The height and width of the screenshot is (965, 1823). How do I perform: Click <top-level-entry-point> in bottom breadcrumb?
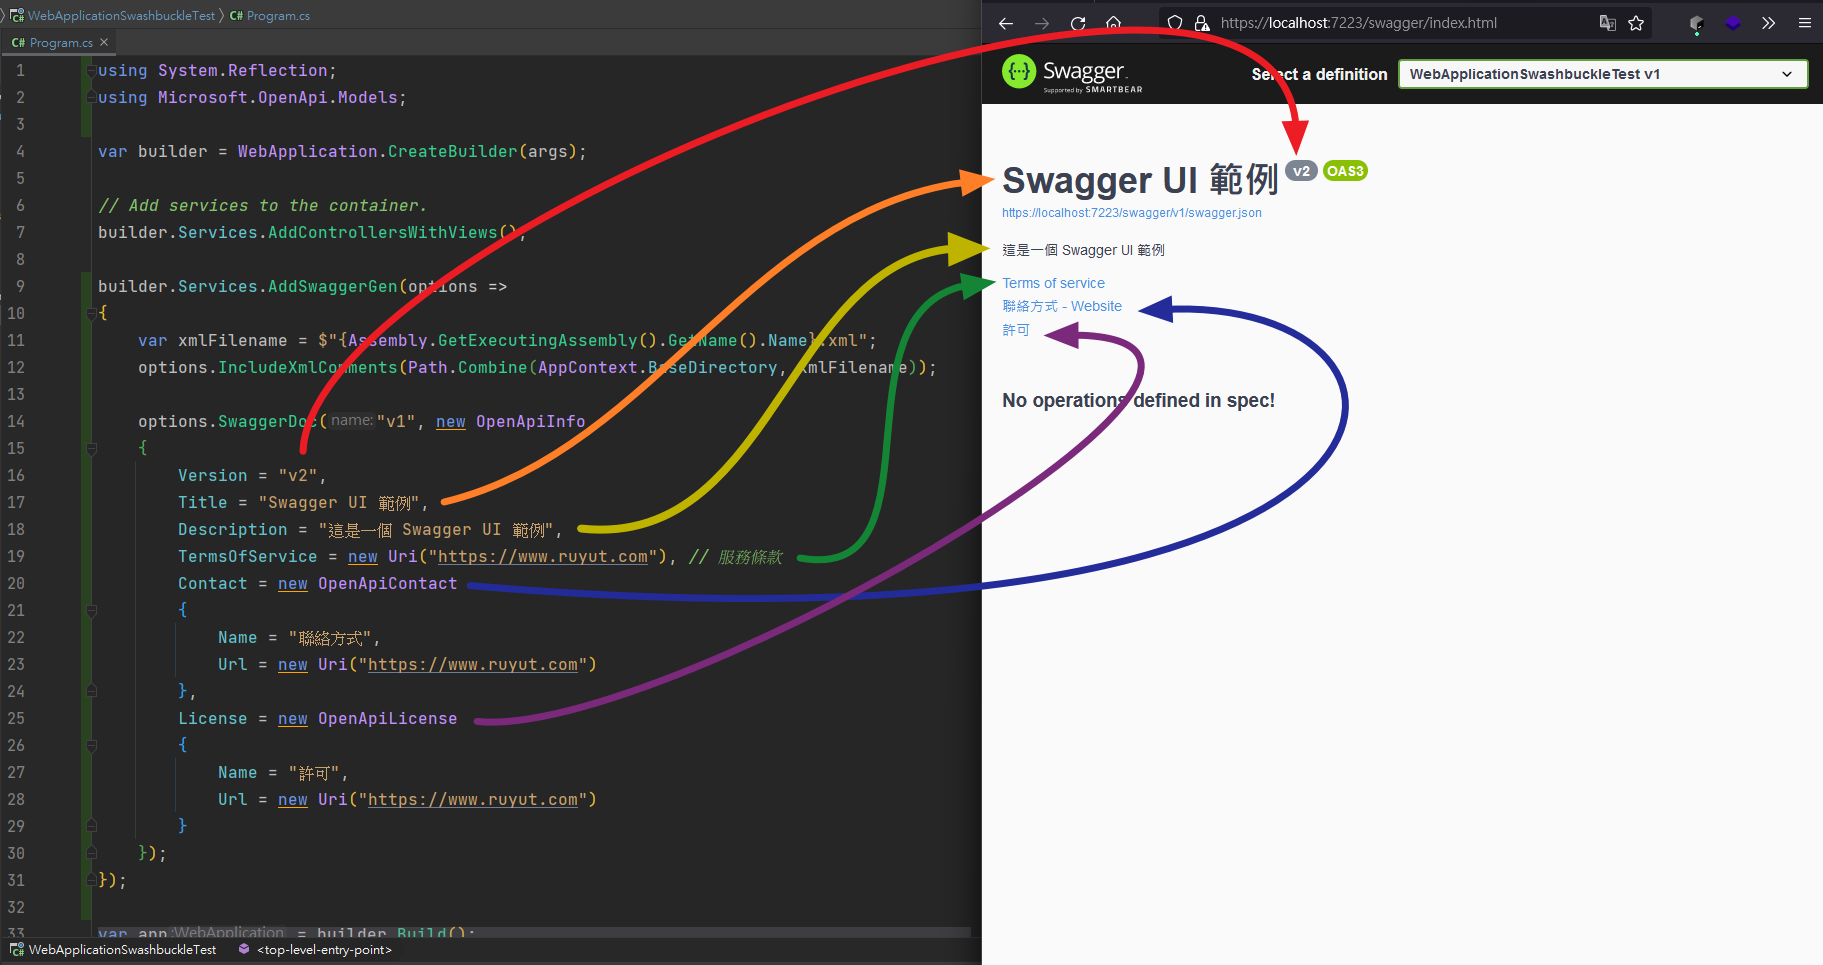[x=325, y=949]
